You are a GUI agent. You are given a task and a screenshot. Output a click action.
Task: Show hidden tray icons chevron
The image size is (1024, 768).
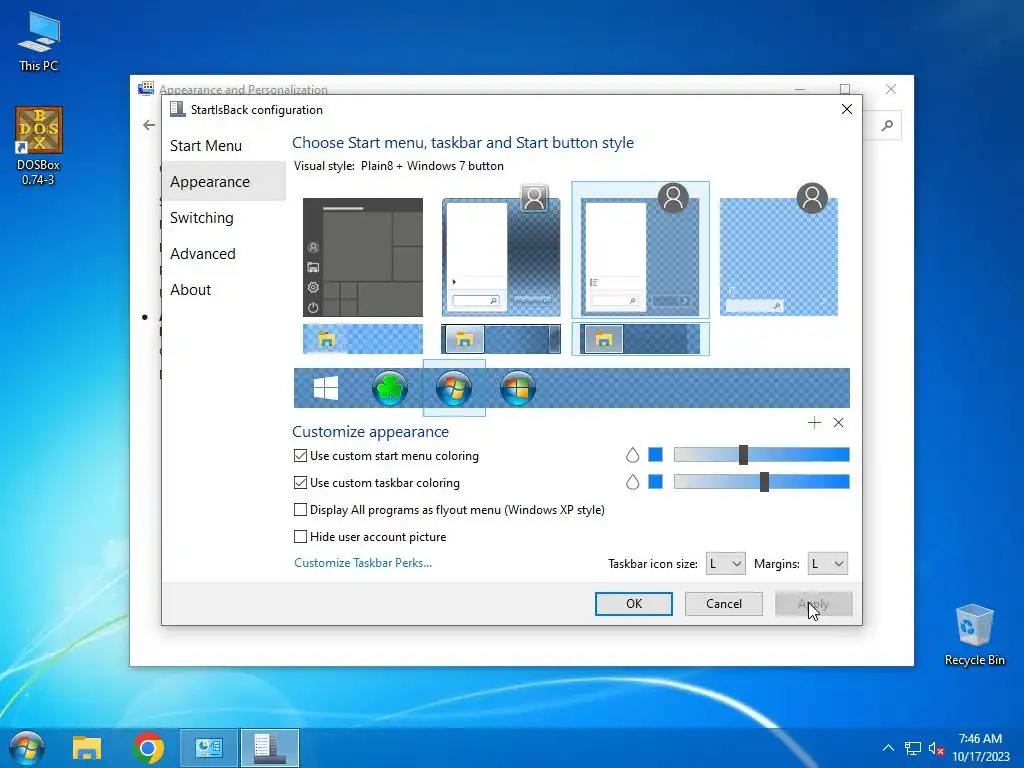[x=888, y=748]
